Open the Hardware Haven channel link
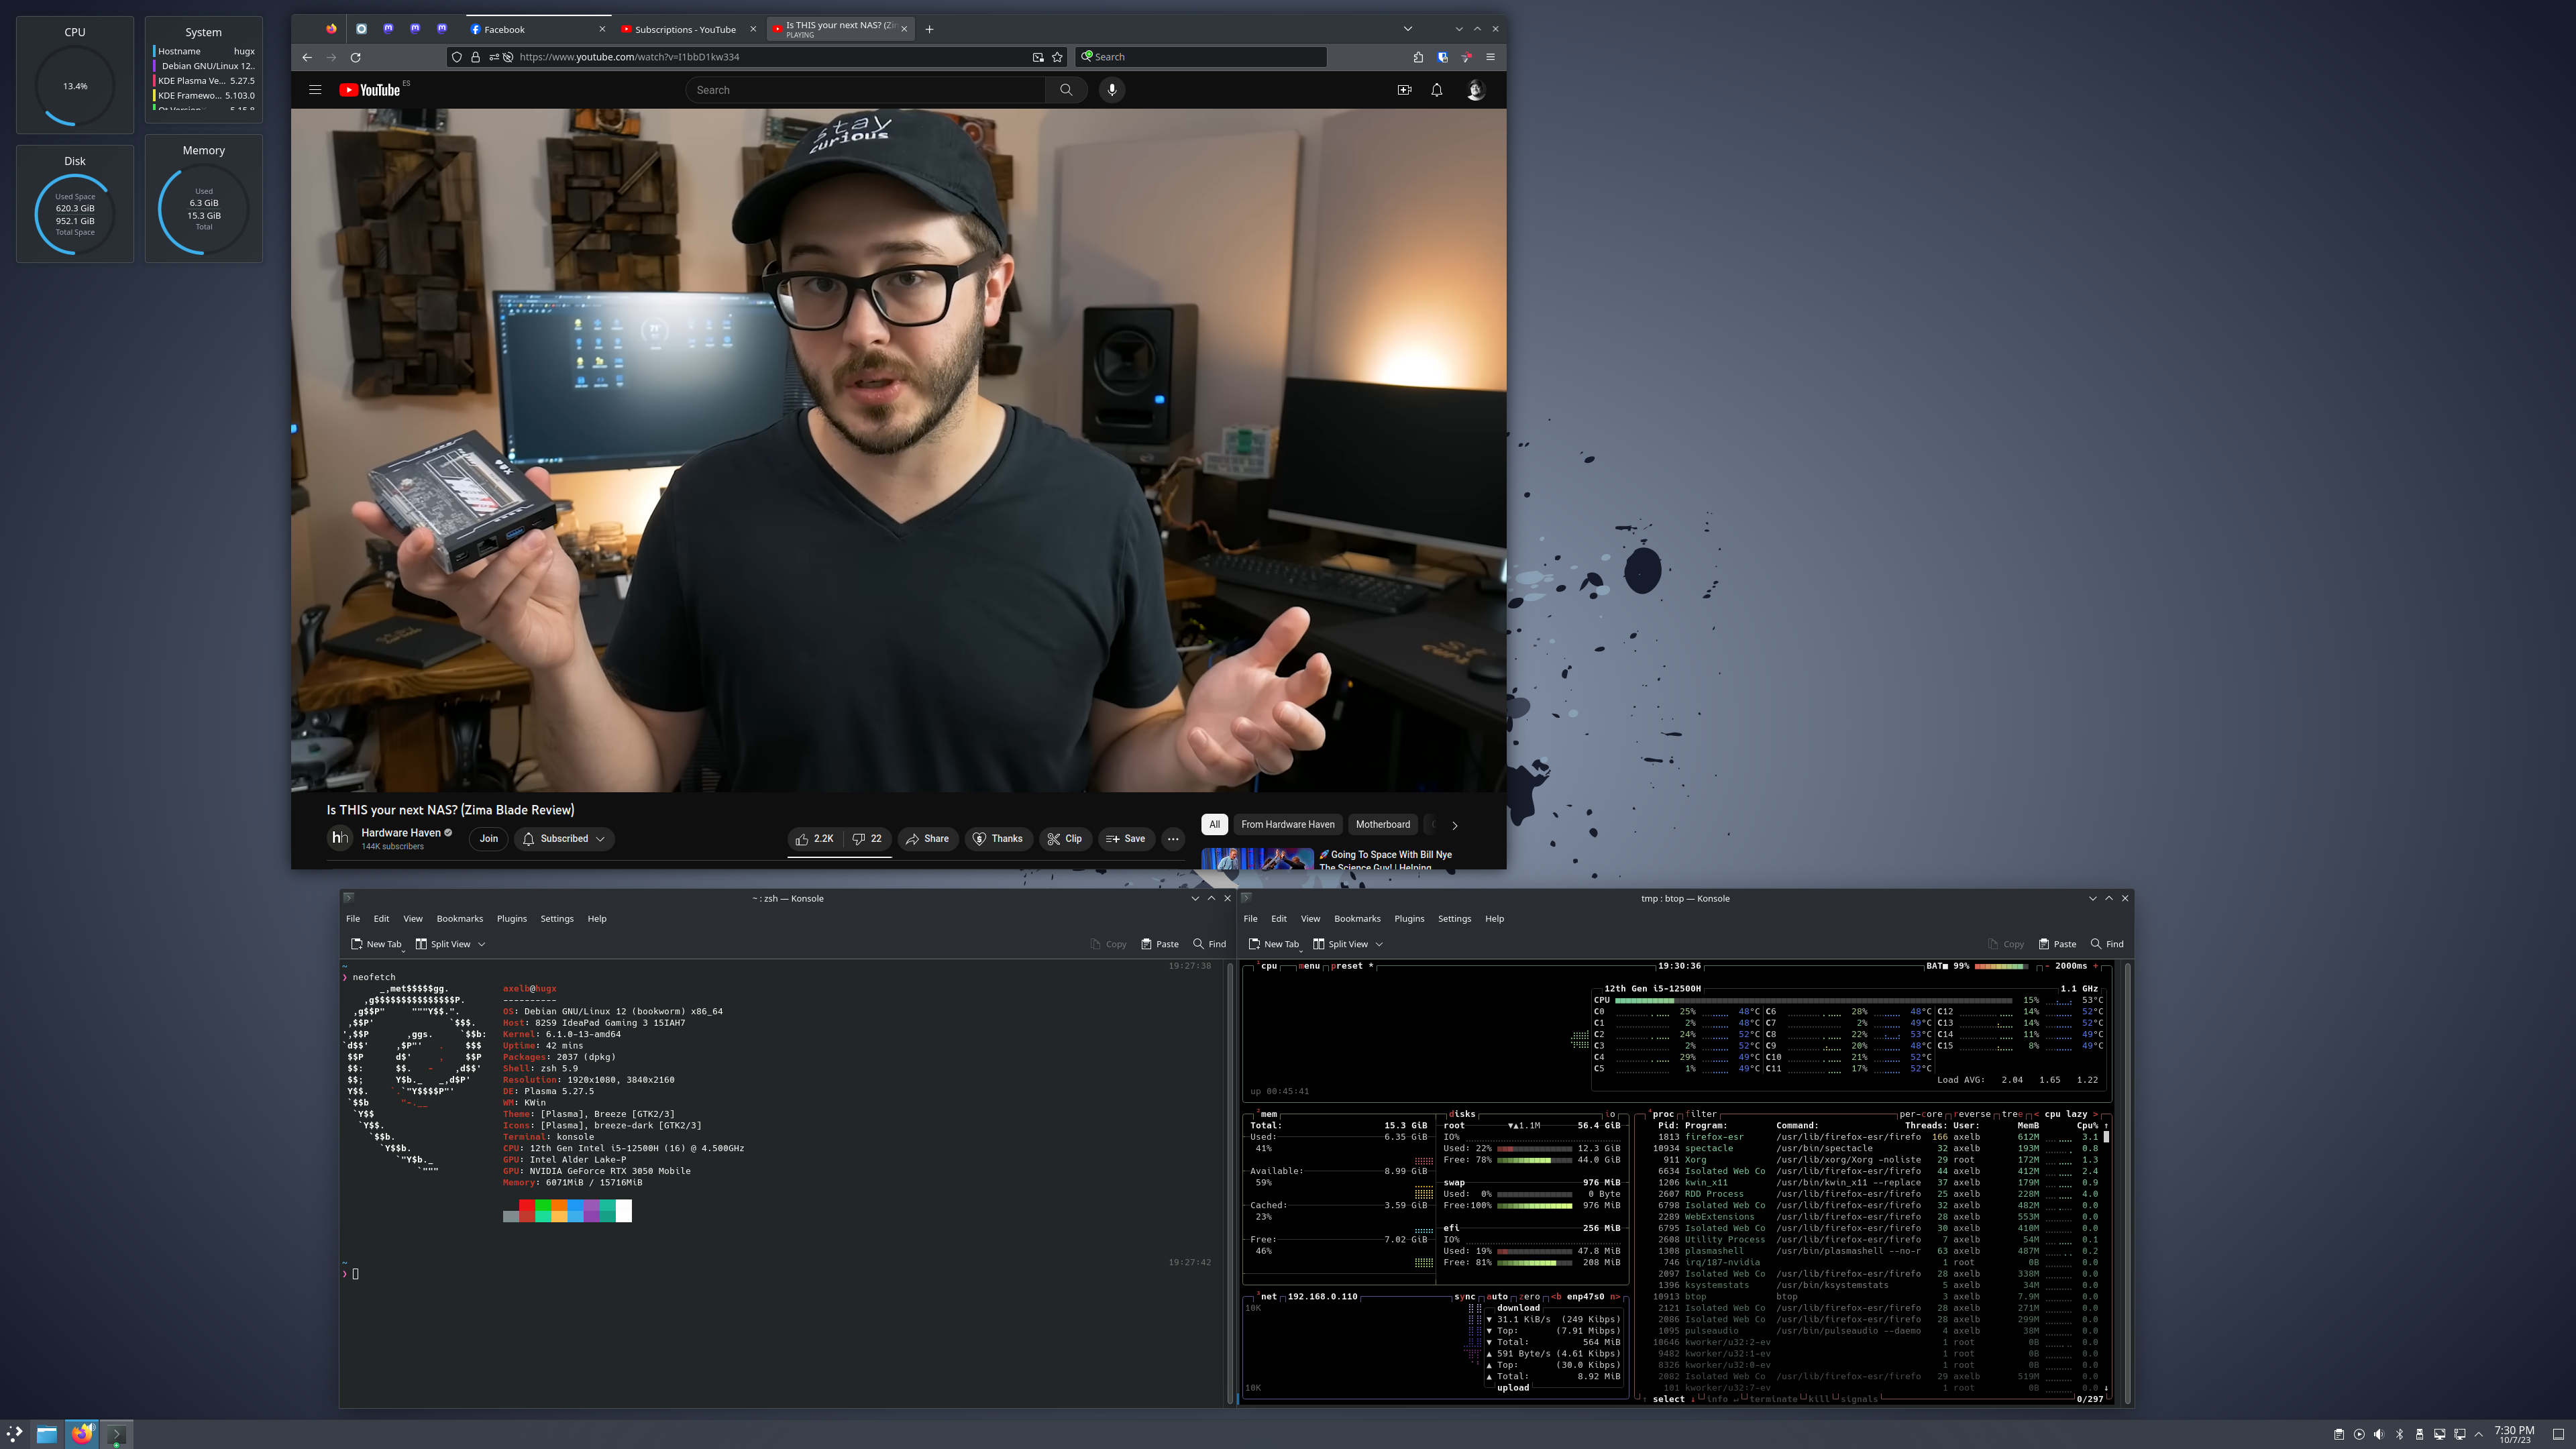The image size is (2576, 1449). (x=401, y=833)
